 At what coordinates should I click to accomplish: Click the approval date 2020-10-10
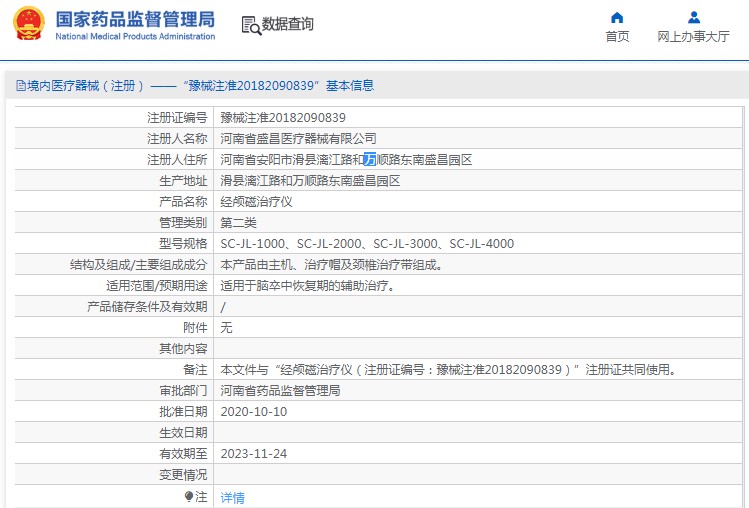click(x=254, y=412)
